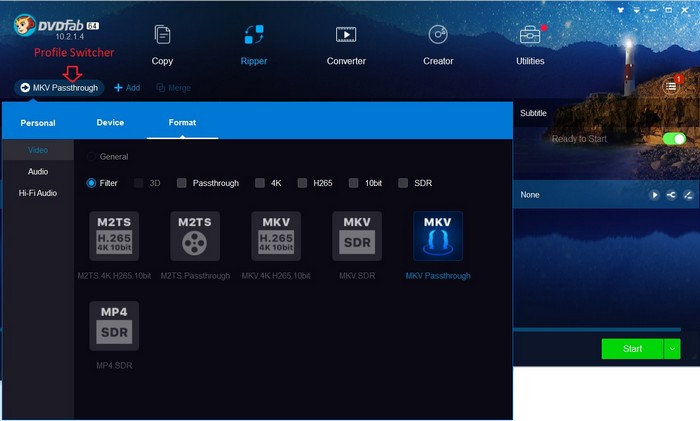Open the task queue list icon
This screenshot has height=421, width=700.
[x=671, y=86]
